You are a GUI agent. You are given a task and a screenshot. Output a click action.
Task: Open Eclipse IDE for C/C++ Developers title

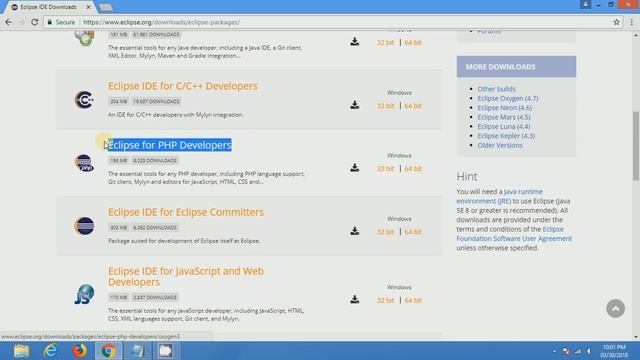click(183, 86)
